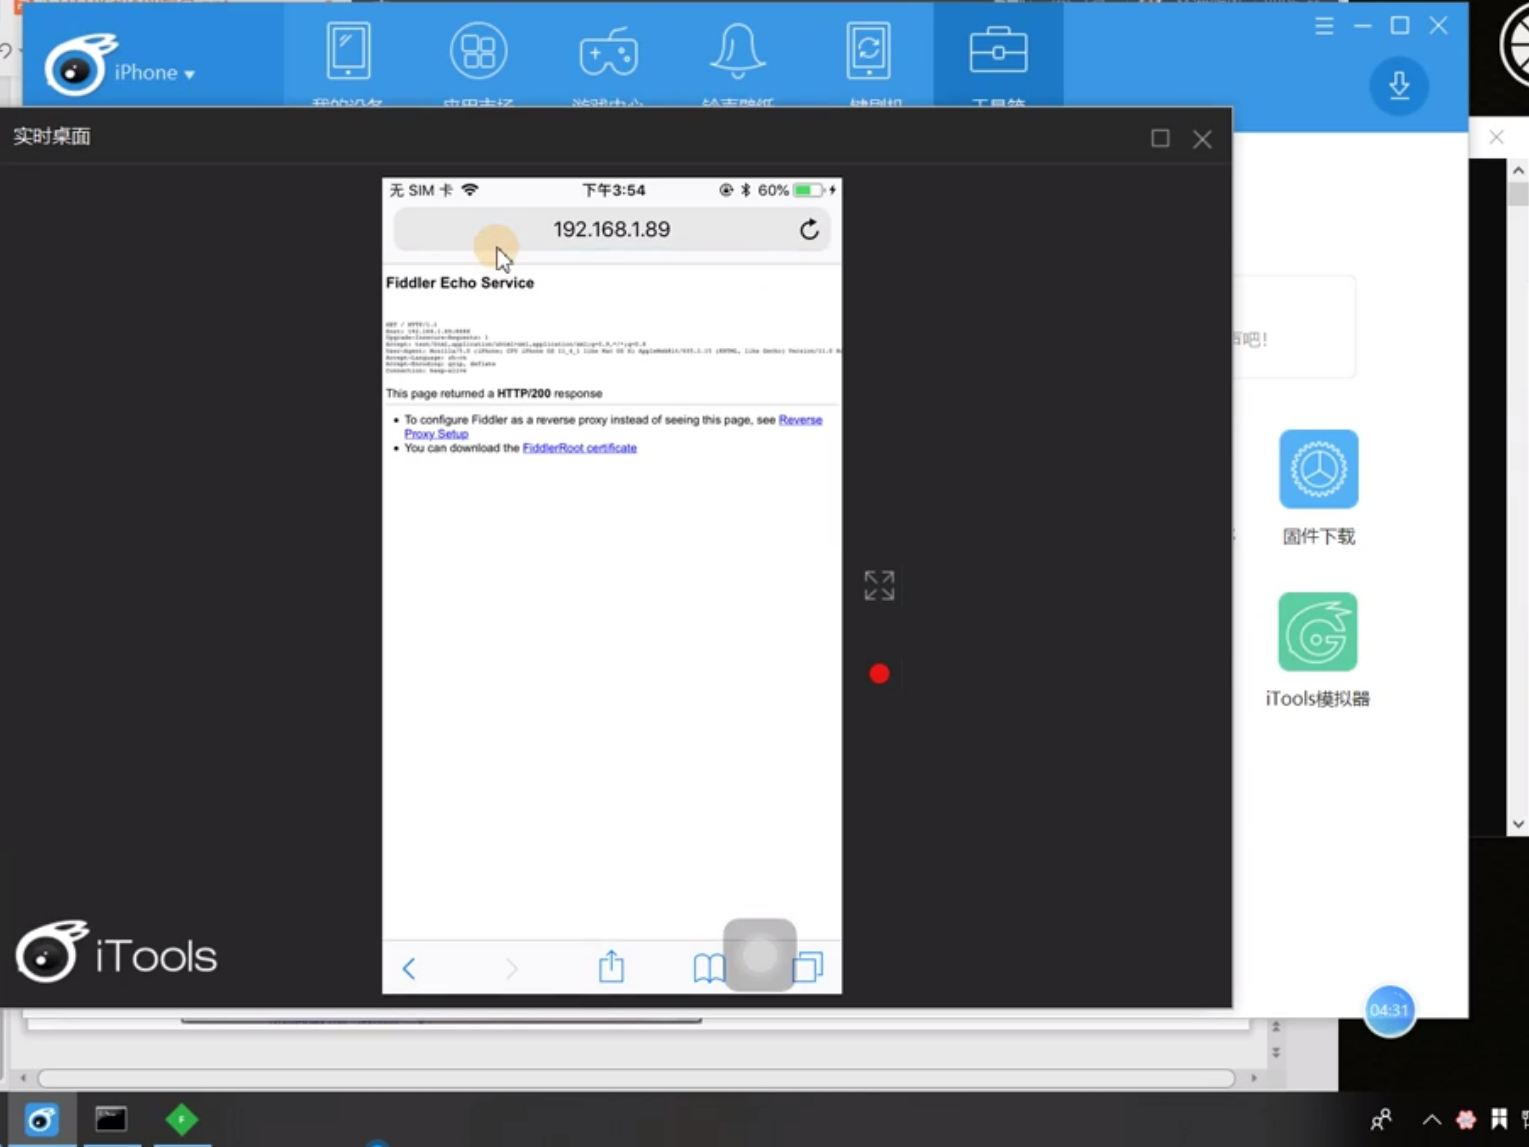Tap the Safari share icon
1529x1147 pixels.
pyautogui.click(x=611, y=967)
